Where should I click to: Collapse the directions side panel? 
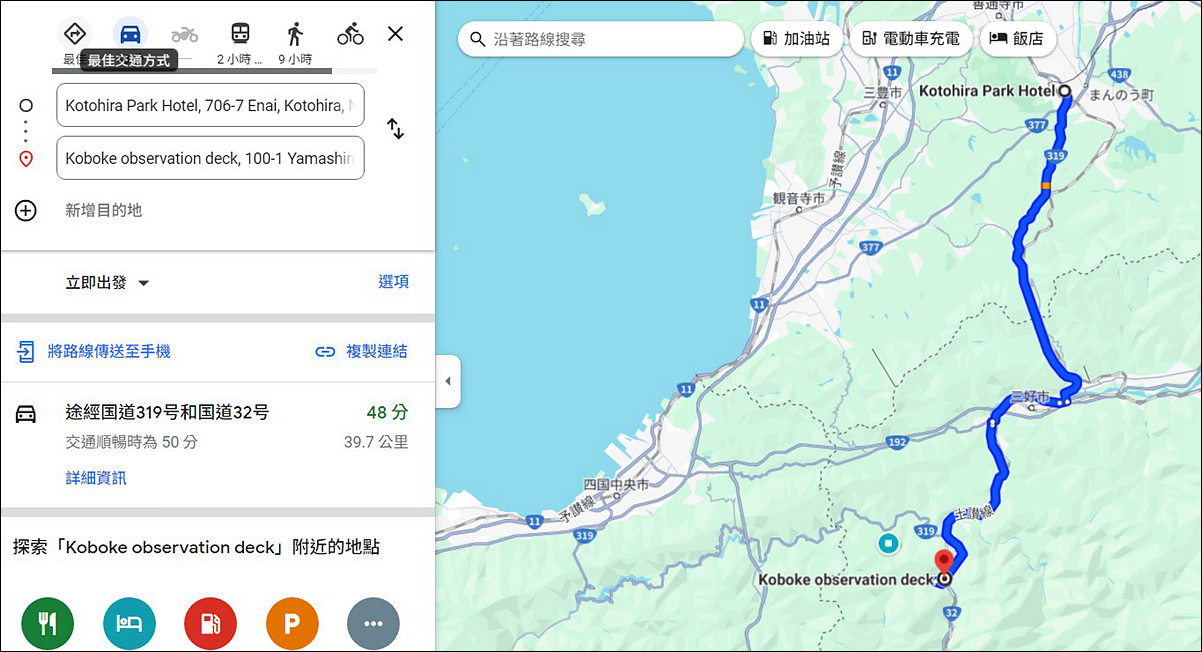coord(447,381)
